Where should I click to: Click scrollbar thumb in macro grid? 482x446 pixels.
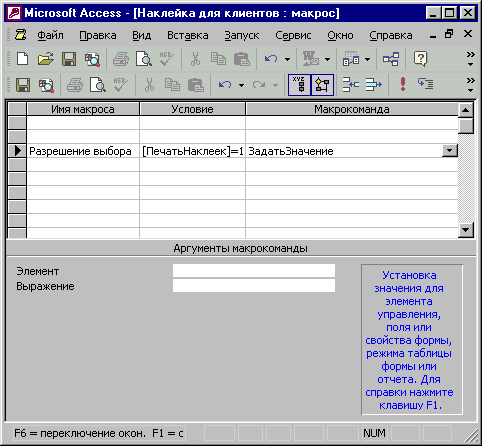tap(466, 126)
